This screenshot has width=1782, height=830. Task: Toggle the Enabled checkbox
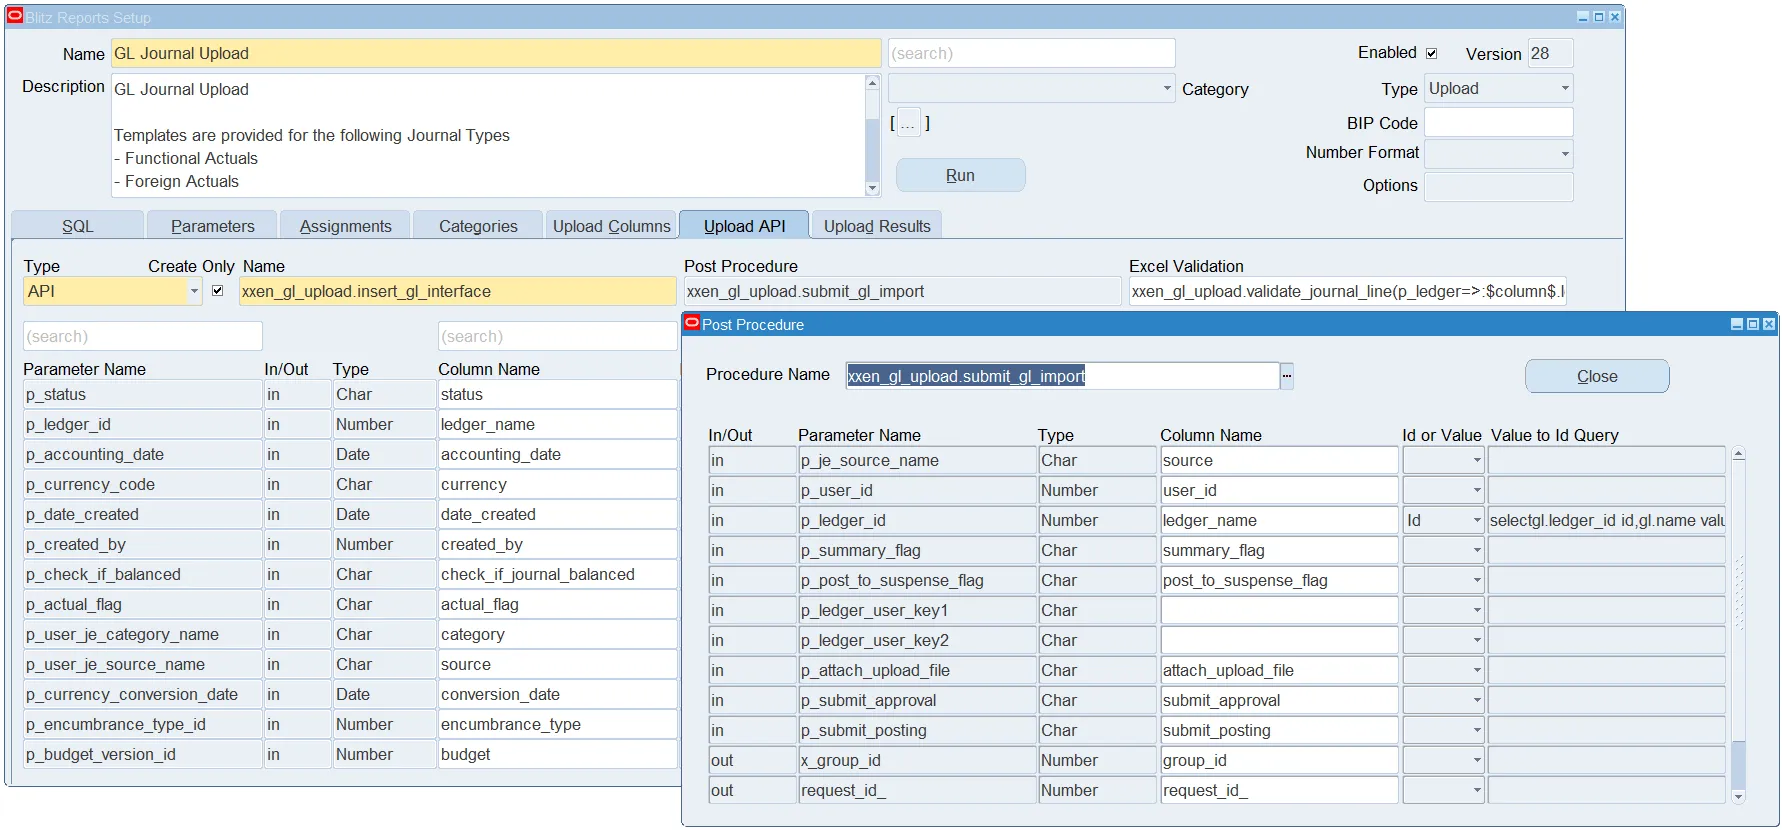click(x=1432, y=53)
